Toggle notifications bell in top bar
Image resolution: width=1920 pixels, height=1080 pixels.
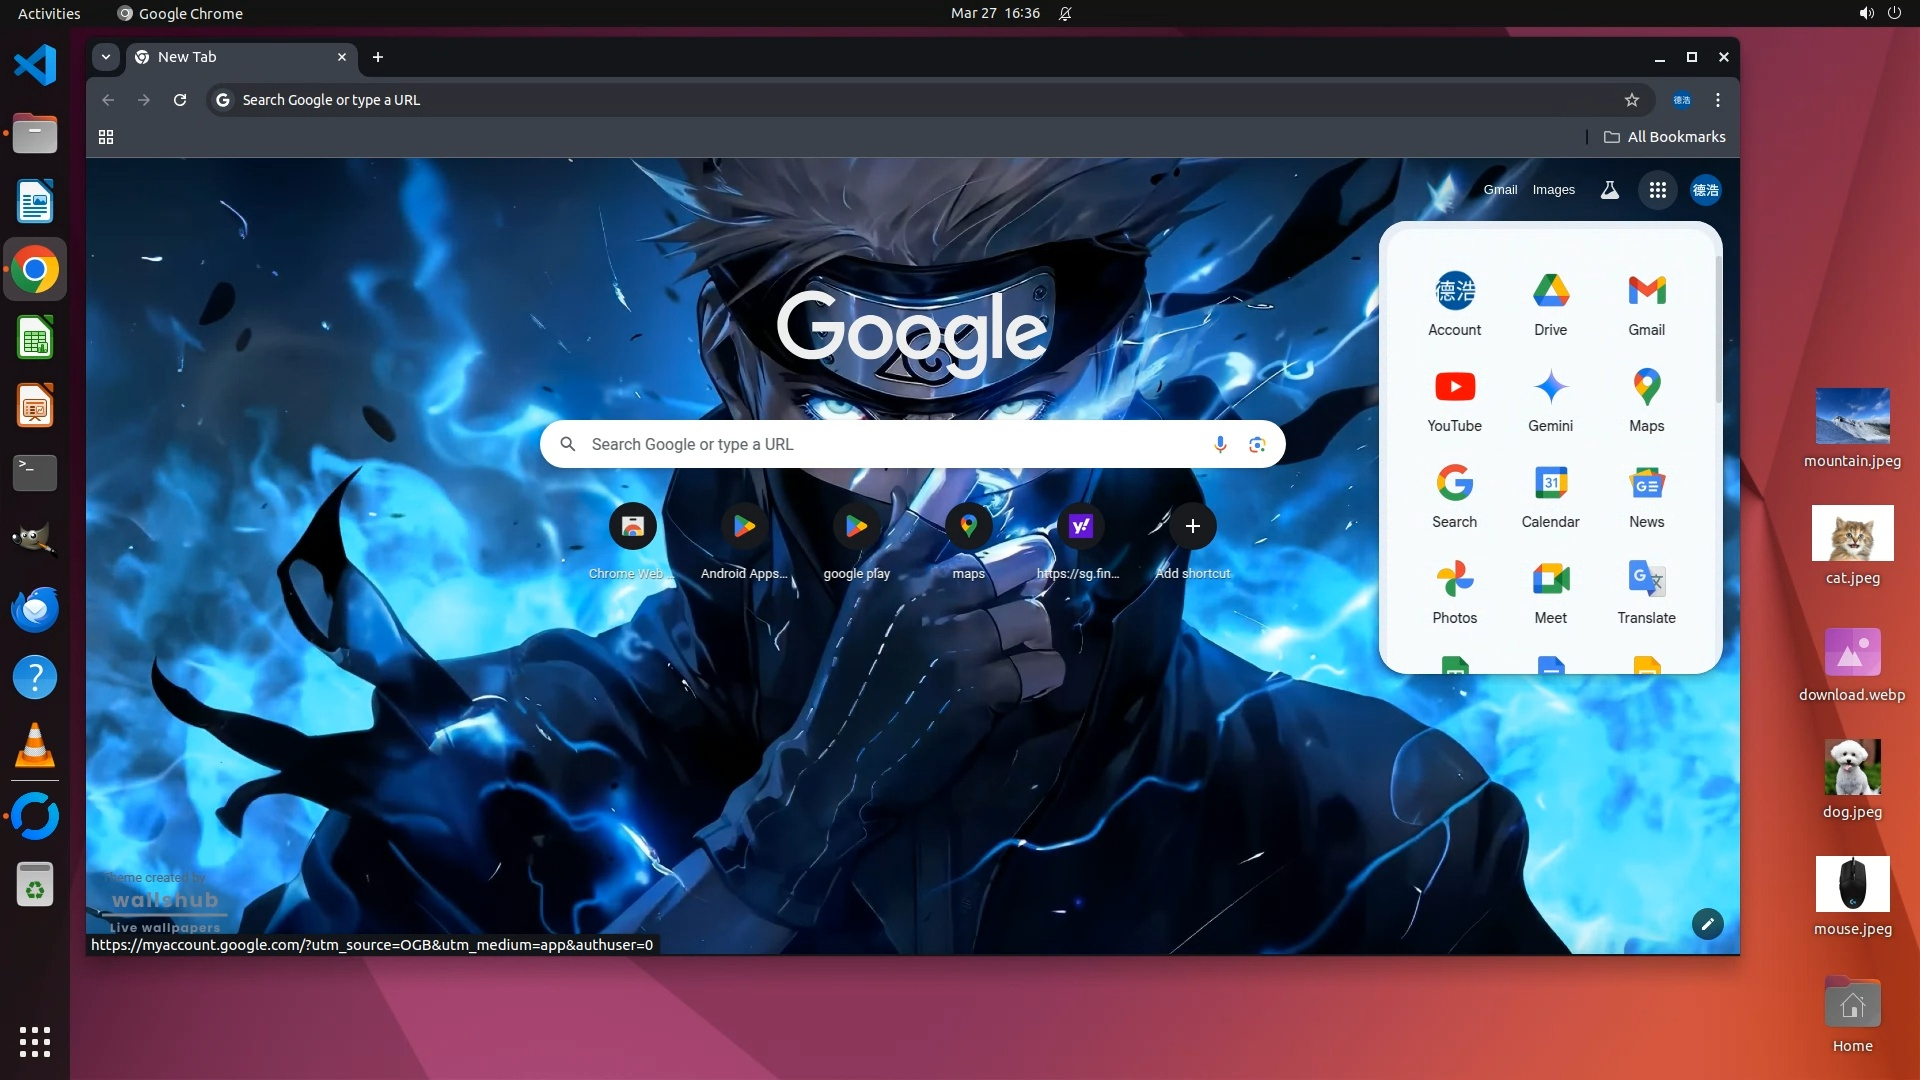1065,13
